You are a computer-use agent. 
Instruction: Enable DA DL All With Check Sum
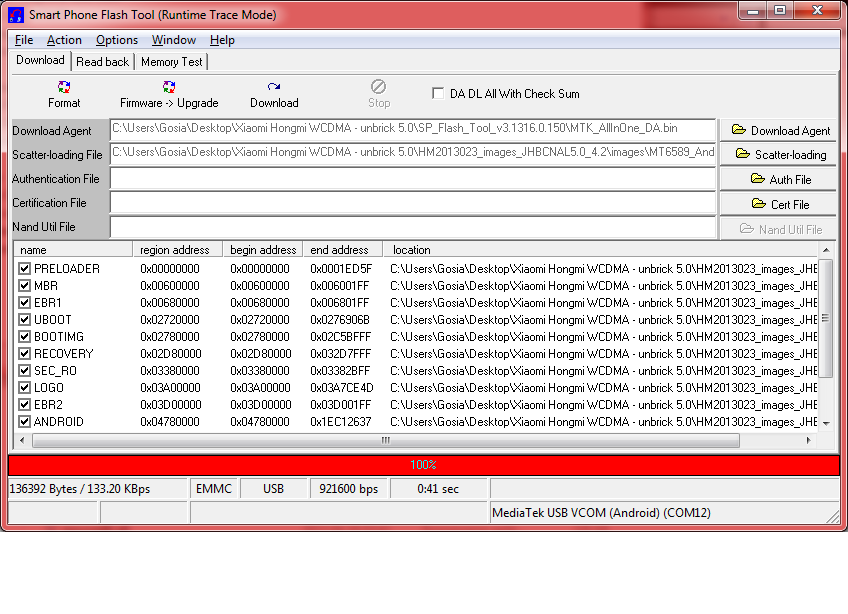click(438, 93)
